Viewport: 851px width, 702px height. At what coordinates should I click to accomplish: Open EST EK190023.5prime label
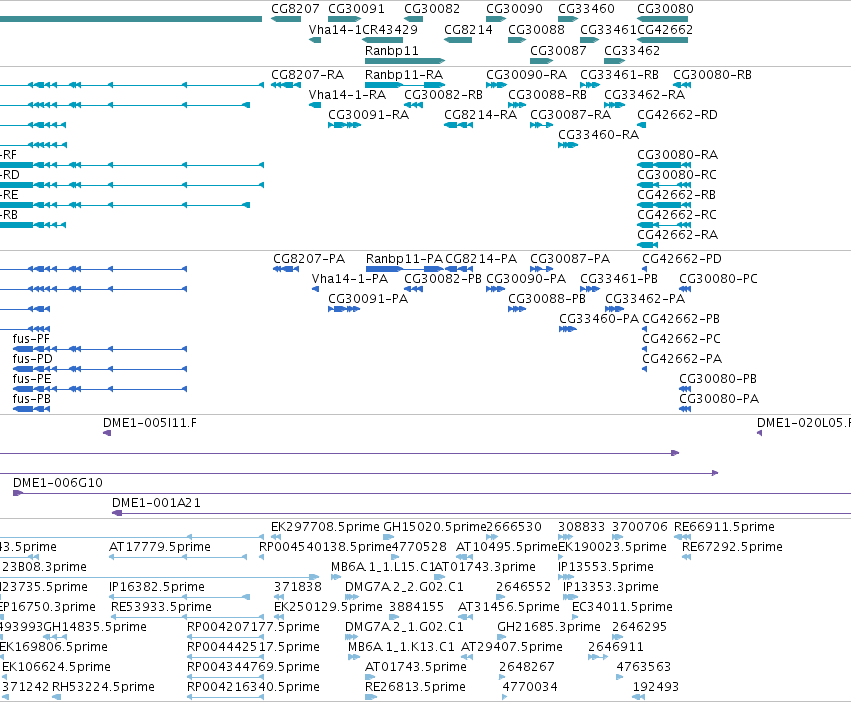point(612,547)
